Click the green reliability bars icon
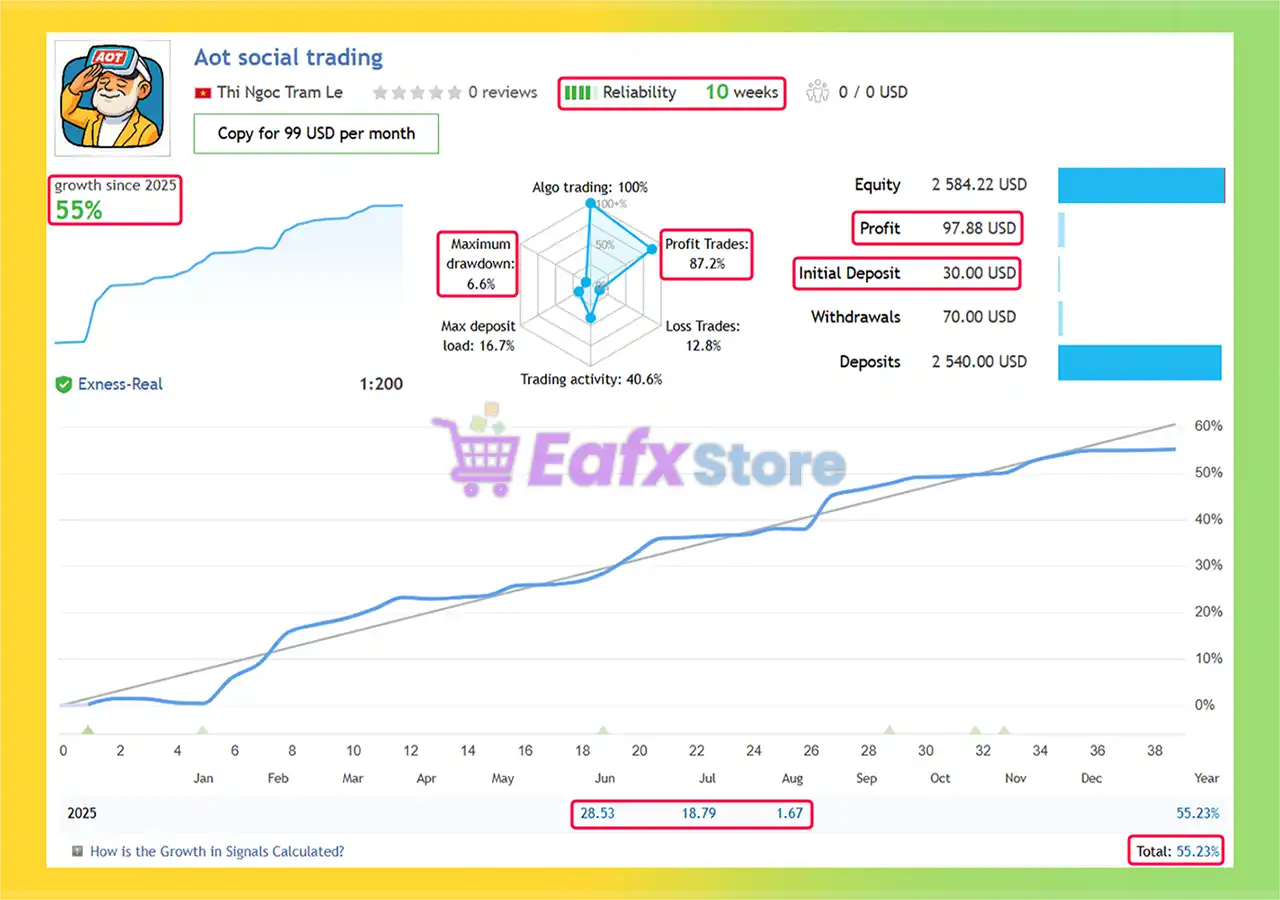 [580, 93]
